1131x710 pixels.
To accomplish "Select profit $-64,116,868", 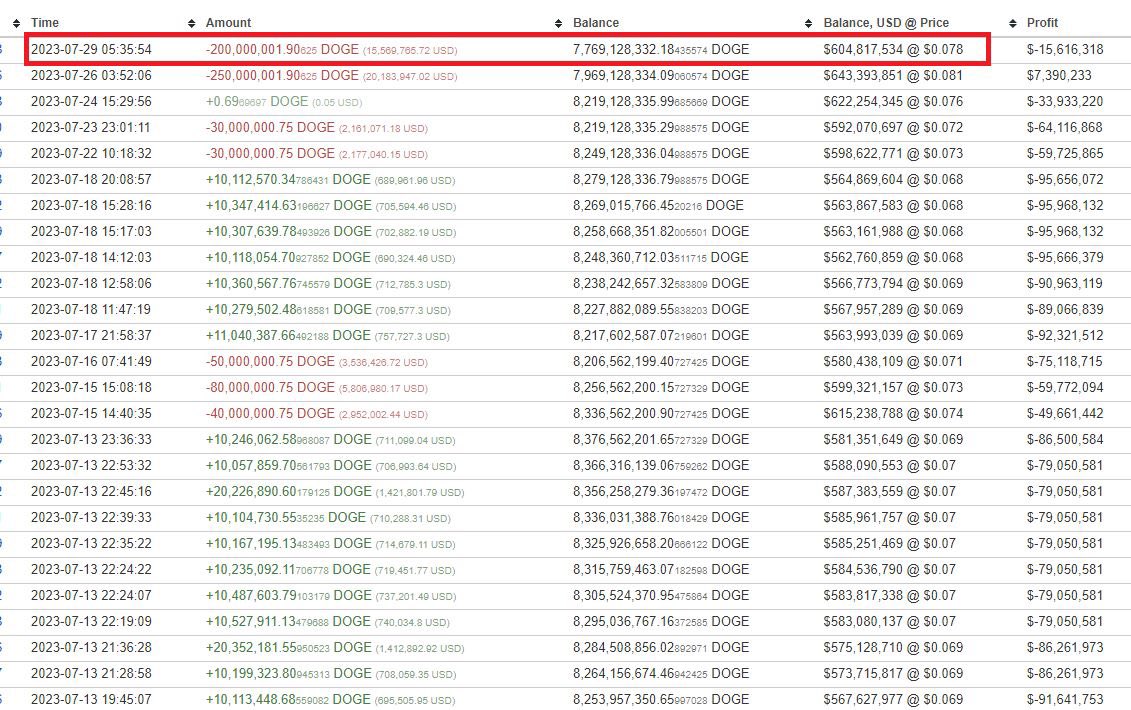I will pos(1065,128).
